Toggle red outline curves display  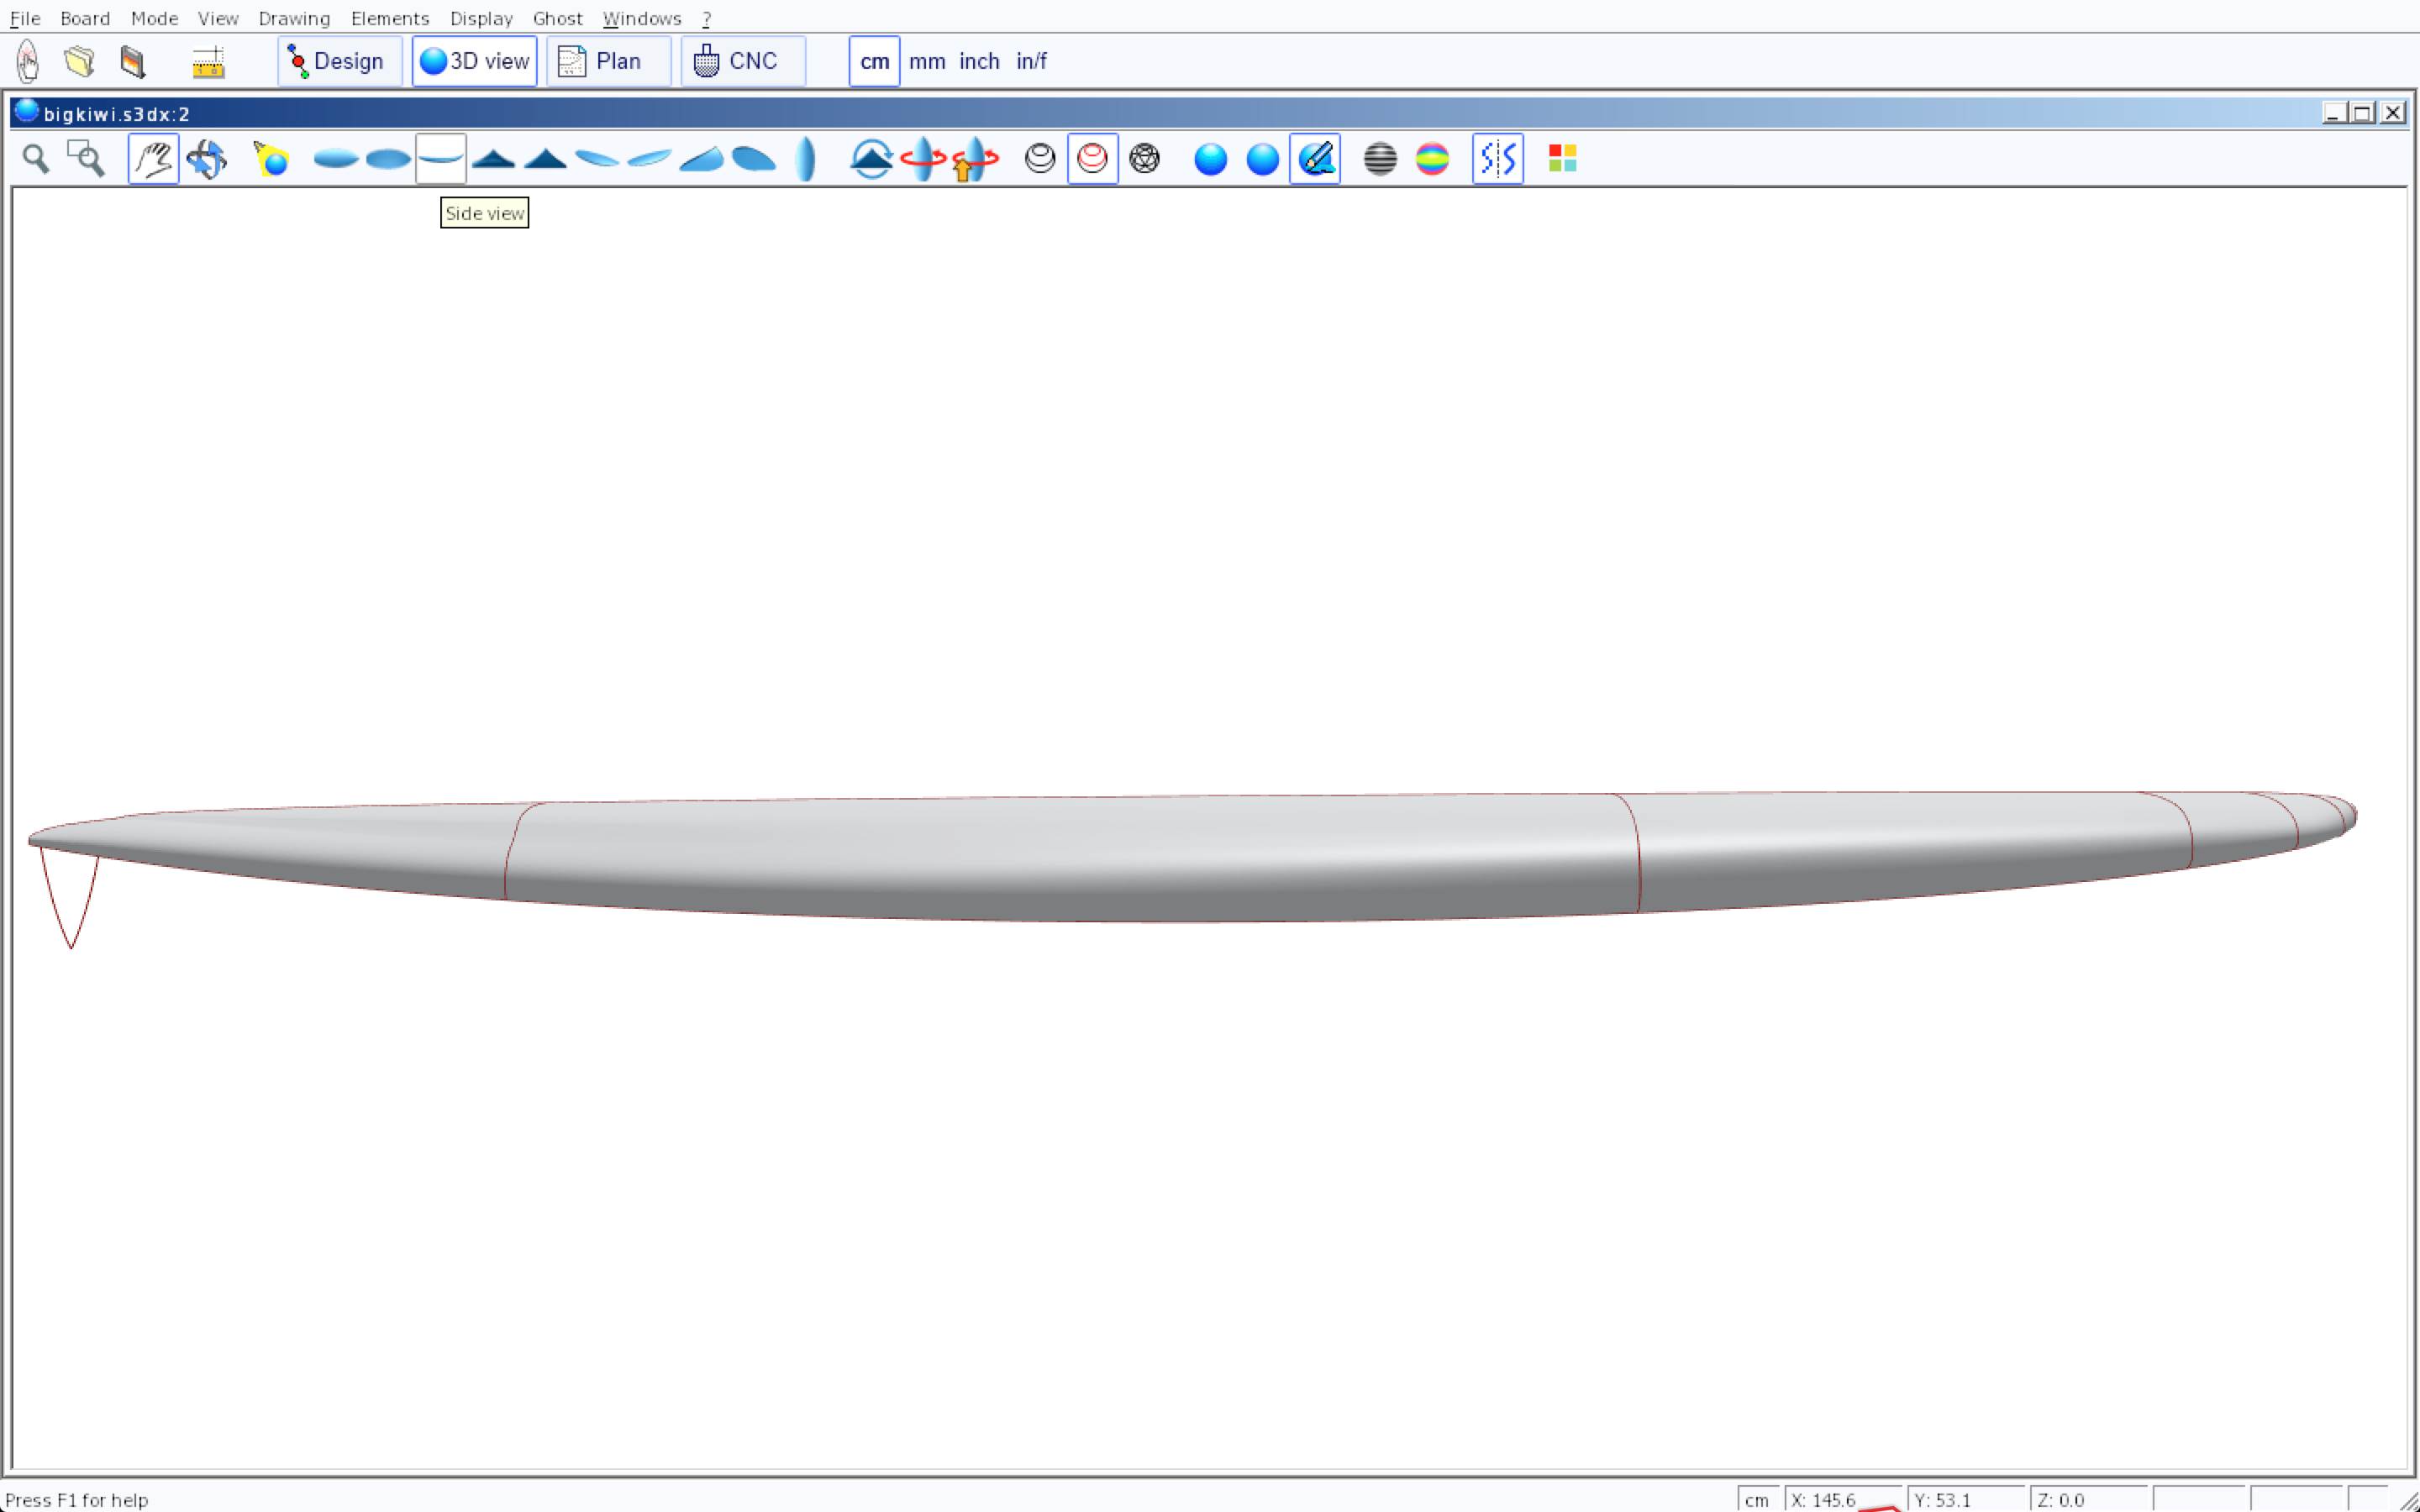(x=1092, y=159)
